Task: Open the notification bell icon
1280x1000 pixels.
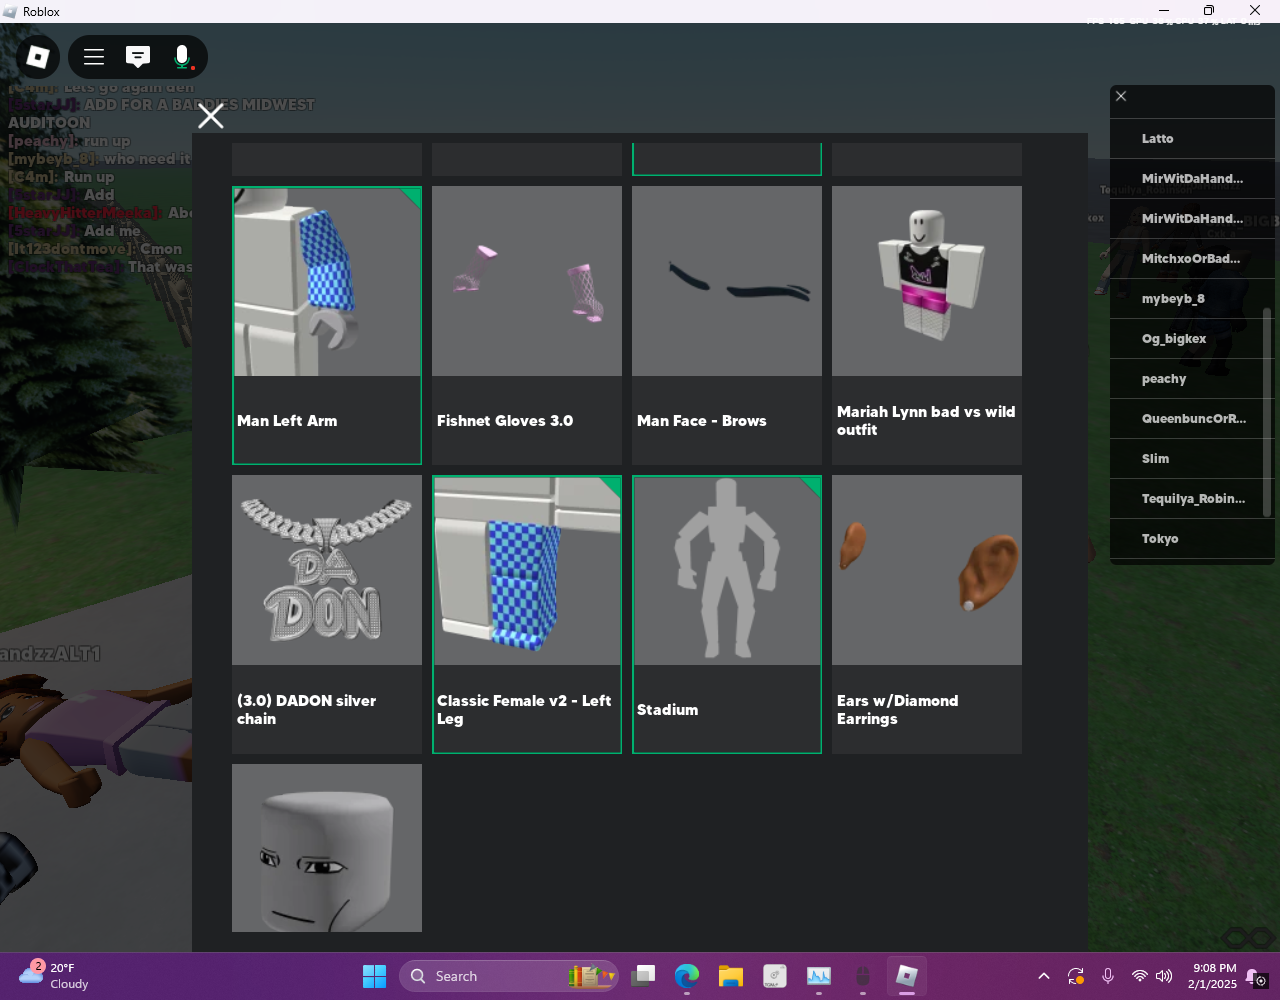Action: pos(1256,977)
